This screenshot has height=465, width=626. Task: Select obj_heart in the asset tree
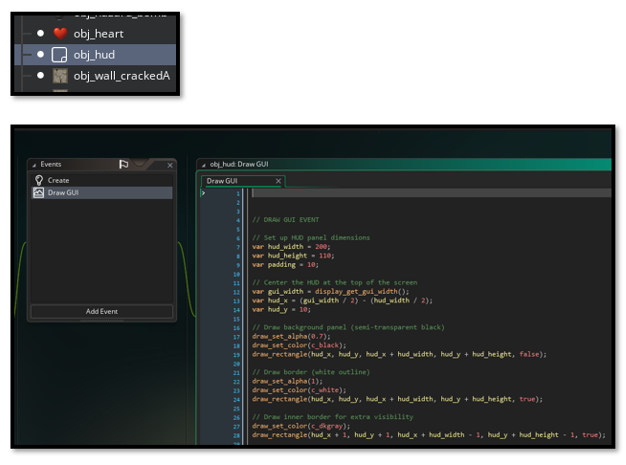tap(98, 34)
